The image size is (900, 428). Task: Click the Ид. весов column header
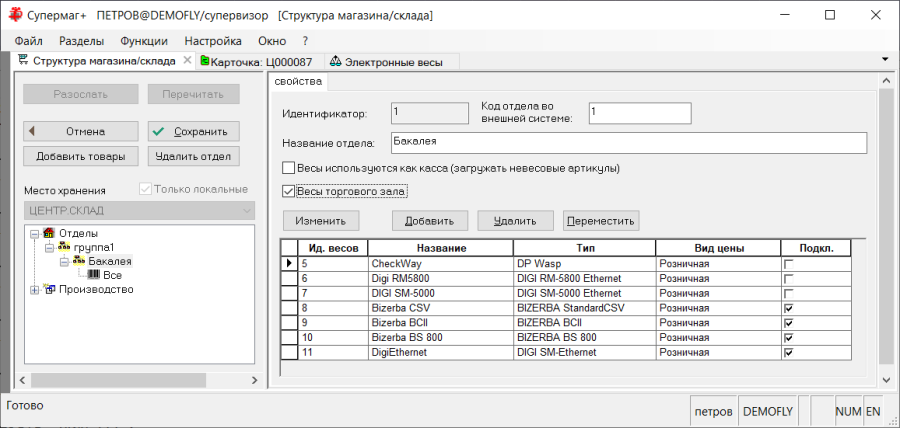pyautogui.click(x=333, y=248)
